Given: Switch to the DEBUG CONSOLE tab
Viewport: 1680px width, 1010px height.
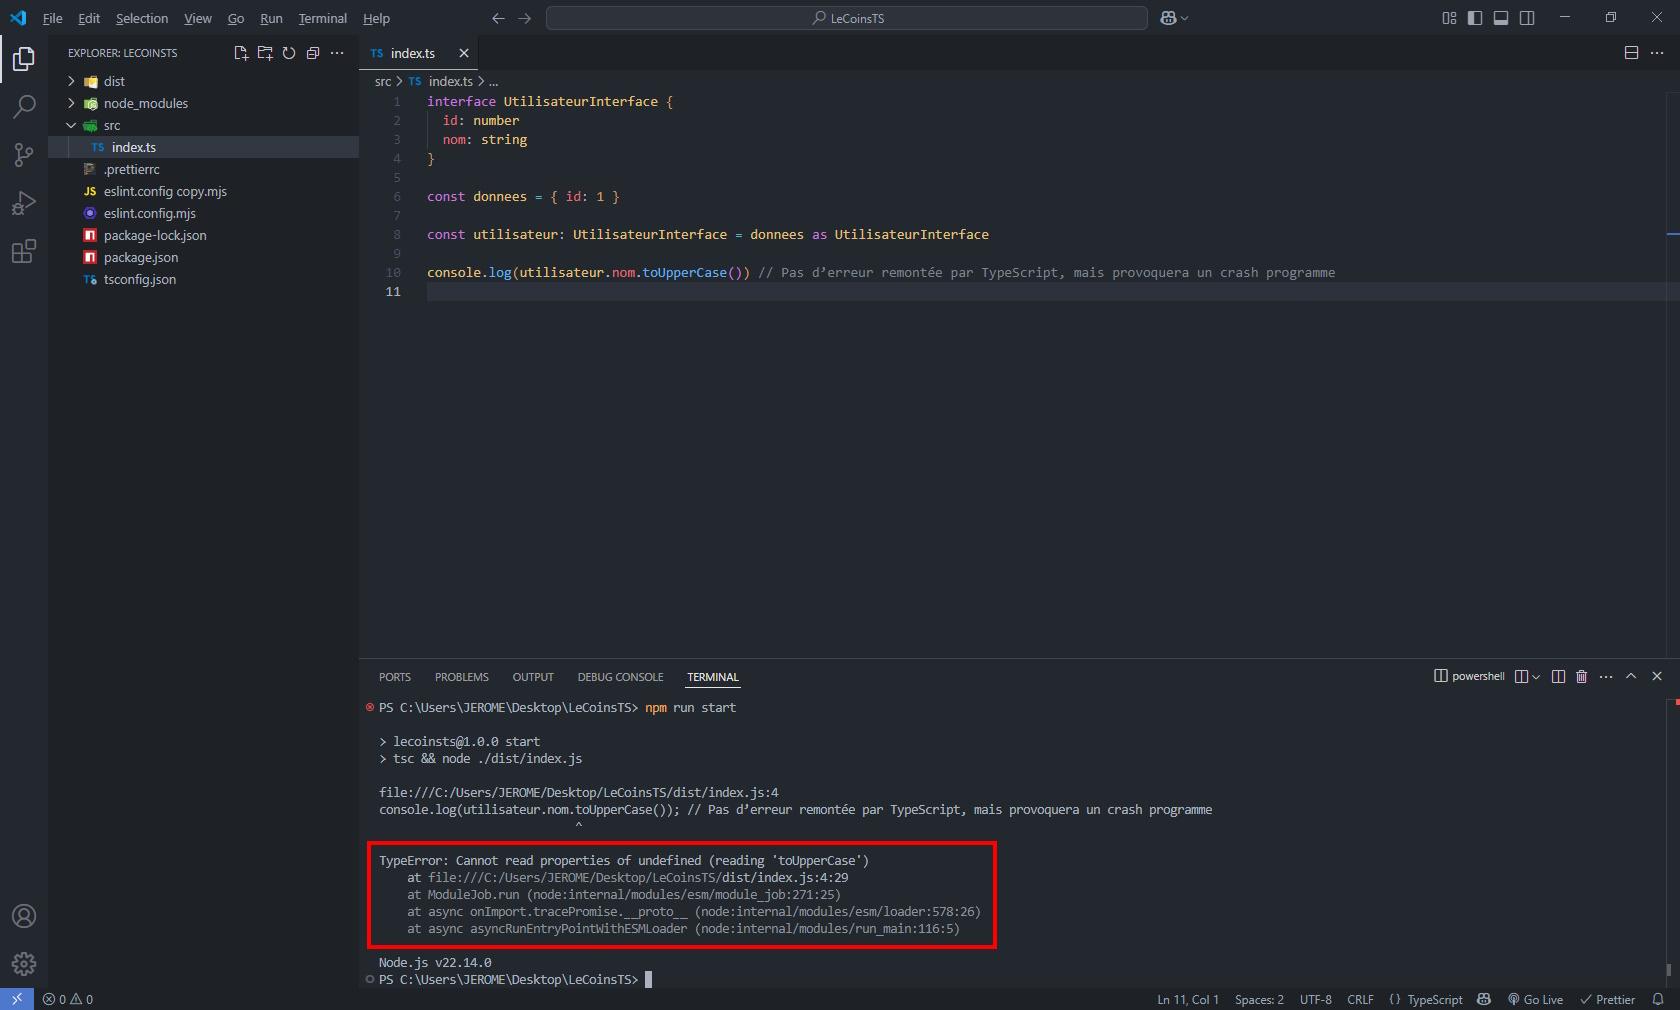Looking at the screenshot, I should pos(620,677).
